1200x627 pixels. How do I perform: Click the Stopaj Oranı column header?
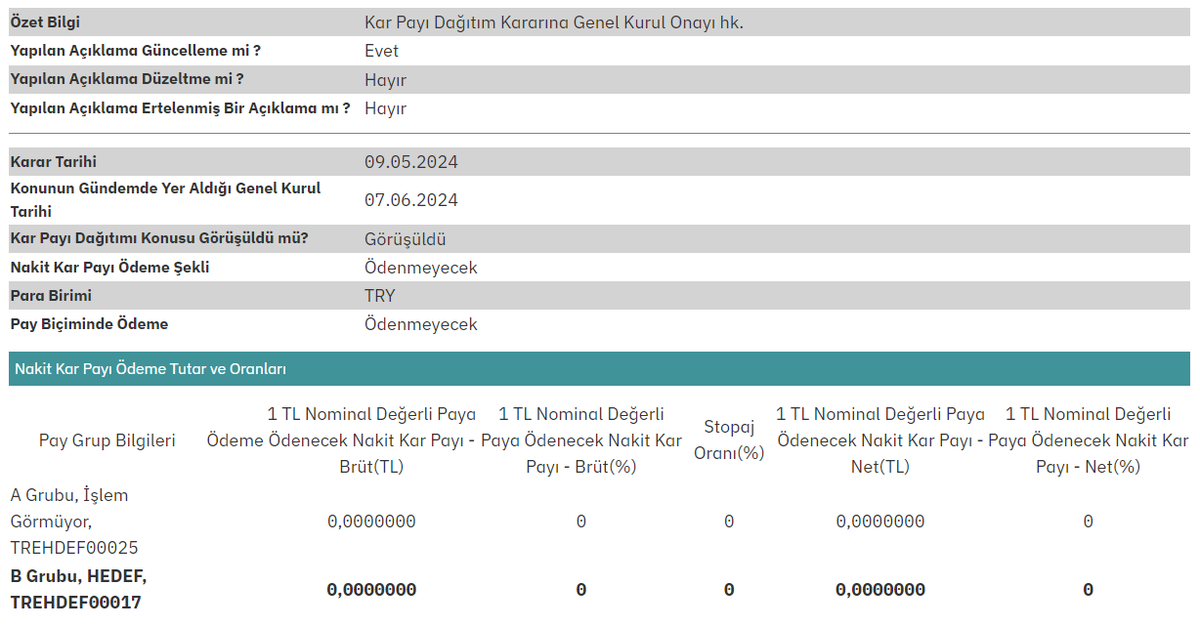728,438
